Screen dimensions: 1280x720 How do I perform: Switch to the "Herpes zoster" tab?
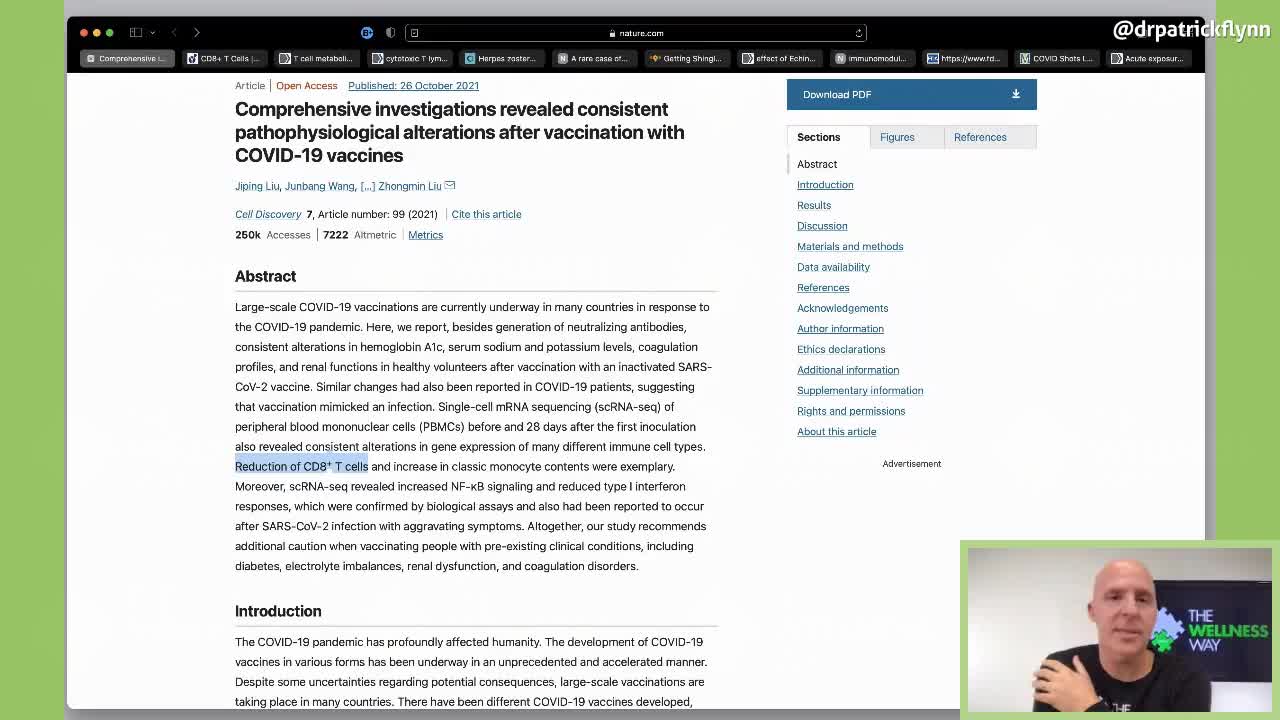click(x=501, y=58)
